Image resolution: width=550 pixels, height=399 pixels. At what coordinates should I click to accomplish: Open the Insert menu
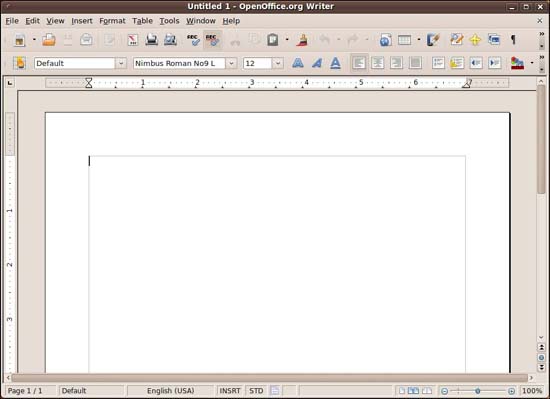pyautogui.click(x=82, y=21)
